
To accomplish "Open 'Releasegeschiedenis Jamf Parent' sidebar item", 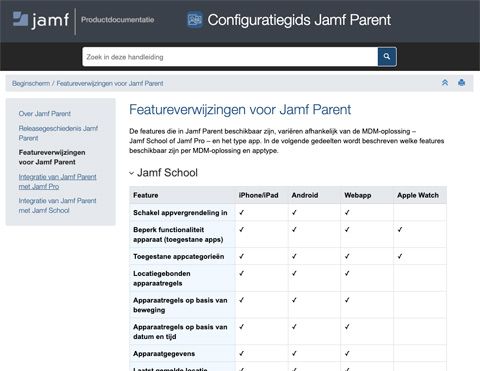I will coord(58,133).
